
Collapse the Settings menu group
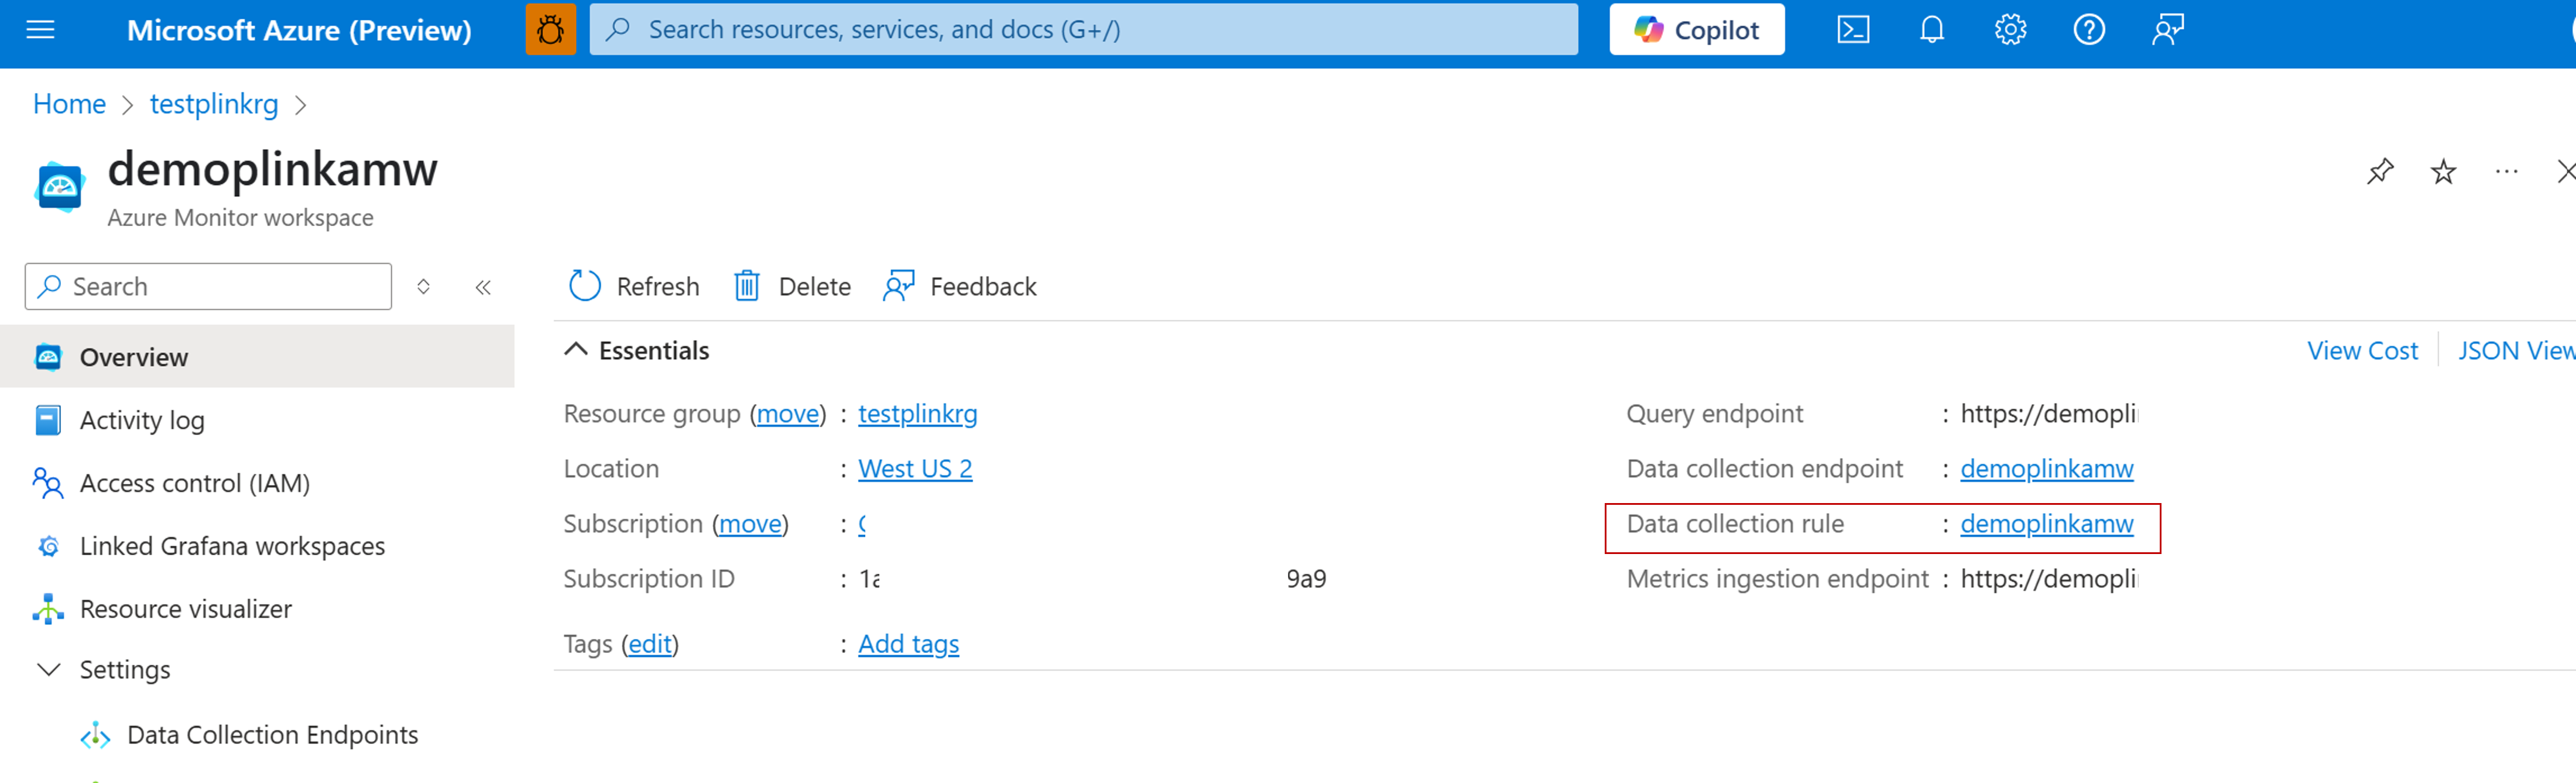pyautogui.click(x=48, y=669)
